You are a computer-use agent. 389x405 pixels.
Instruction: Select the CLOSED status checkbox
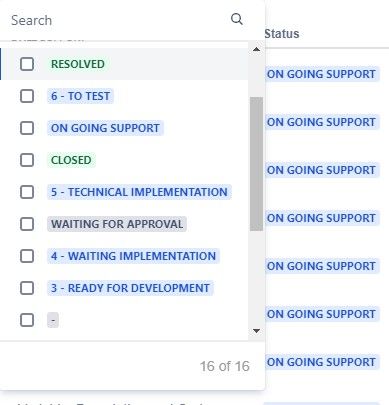click(x=27, y=160)
